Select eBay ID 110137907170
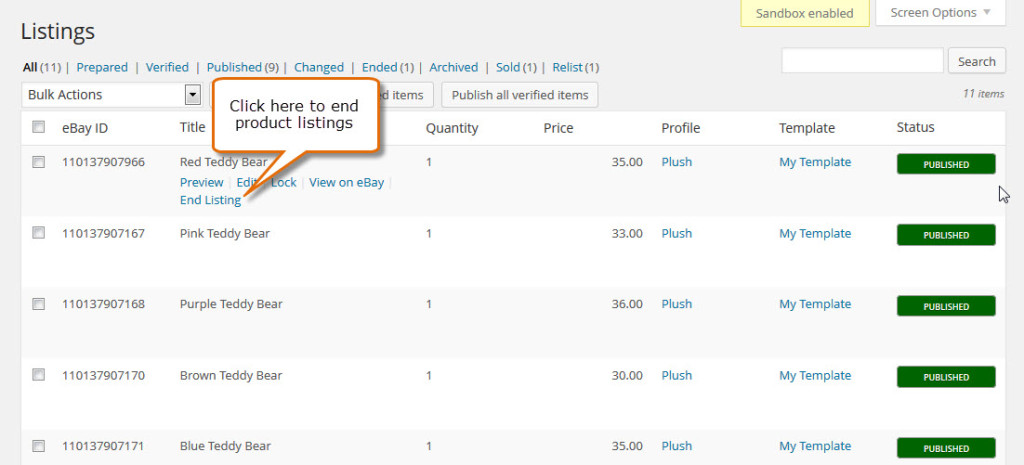This screenshot has height=465, width=1024. pyautogui.click(x=103, y=375)
